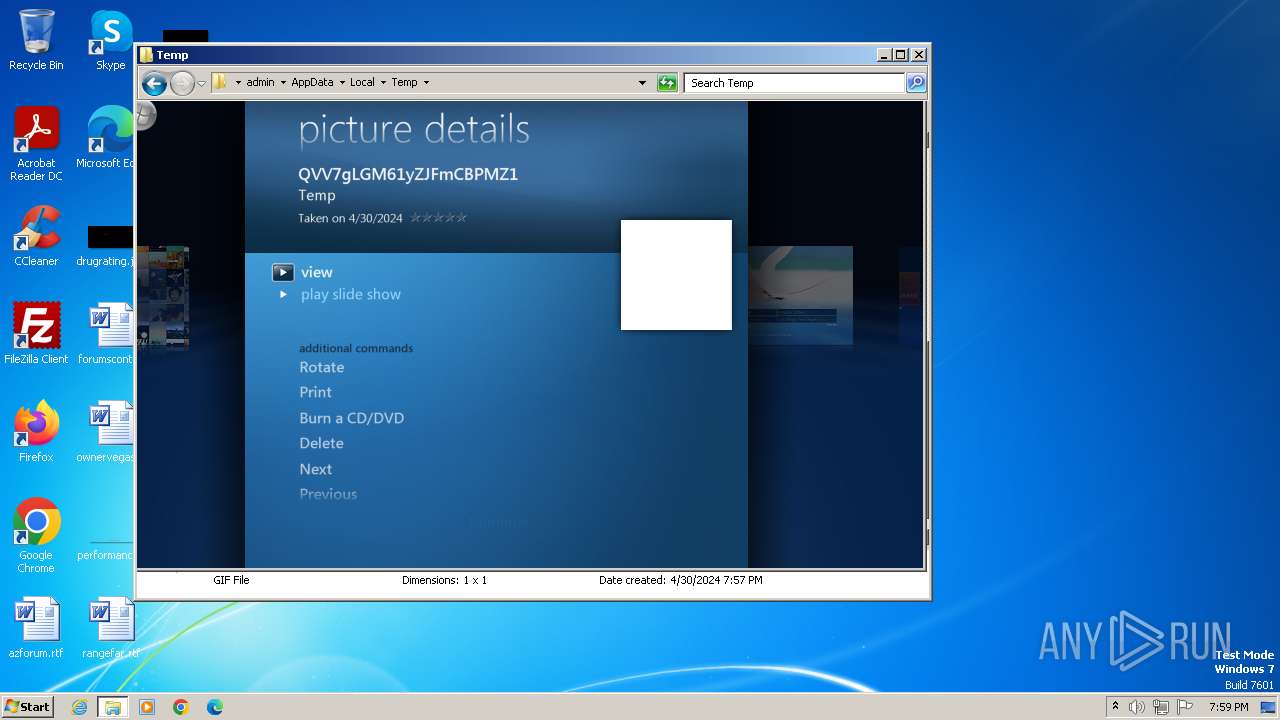Open the Firefox desktop icon

(36, 431)
